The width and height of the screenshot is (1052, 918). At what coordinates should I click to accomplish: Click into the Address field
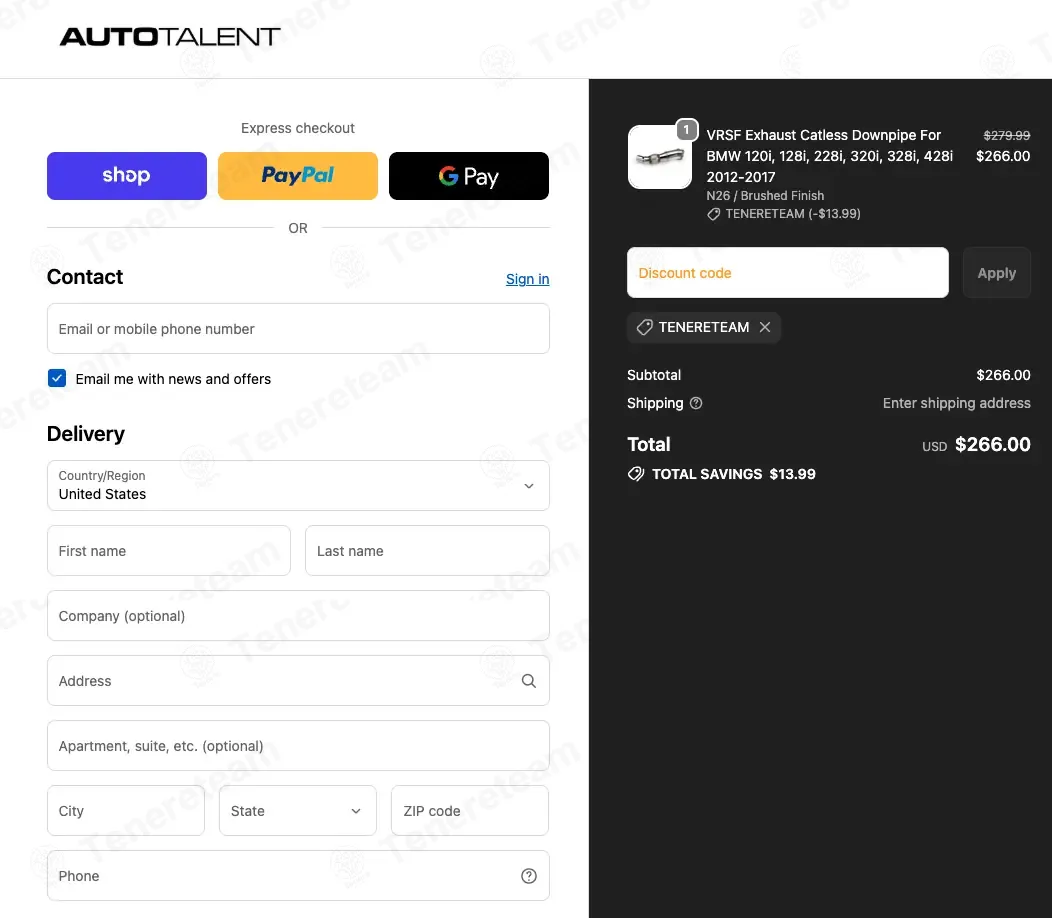click(x=298, y=681)
